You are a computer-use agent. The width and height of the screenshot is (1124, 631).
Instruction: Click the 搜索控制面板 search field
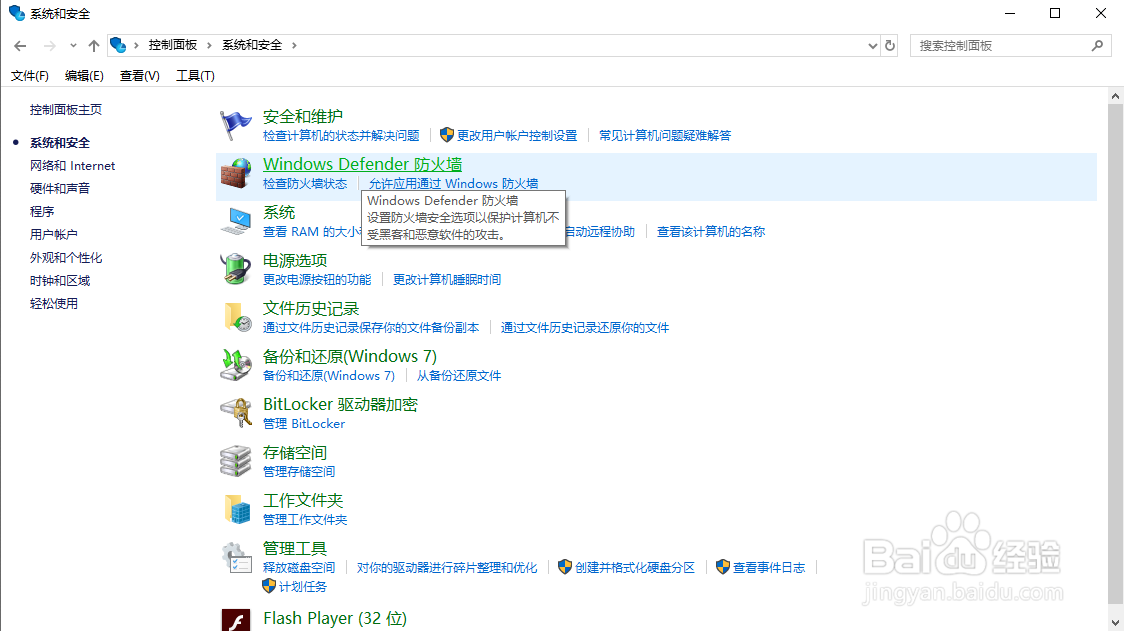(x=1011, y=45)
